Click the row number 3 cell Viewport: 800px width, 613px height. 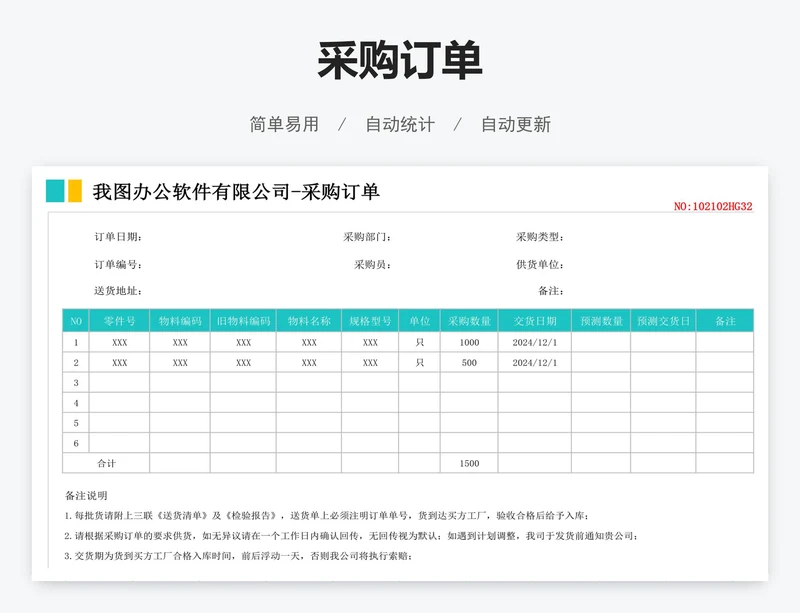pos(76,382)
